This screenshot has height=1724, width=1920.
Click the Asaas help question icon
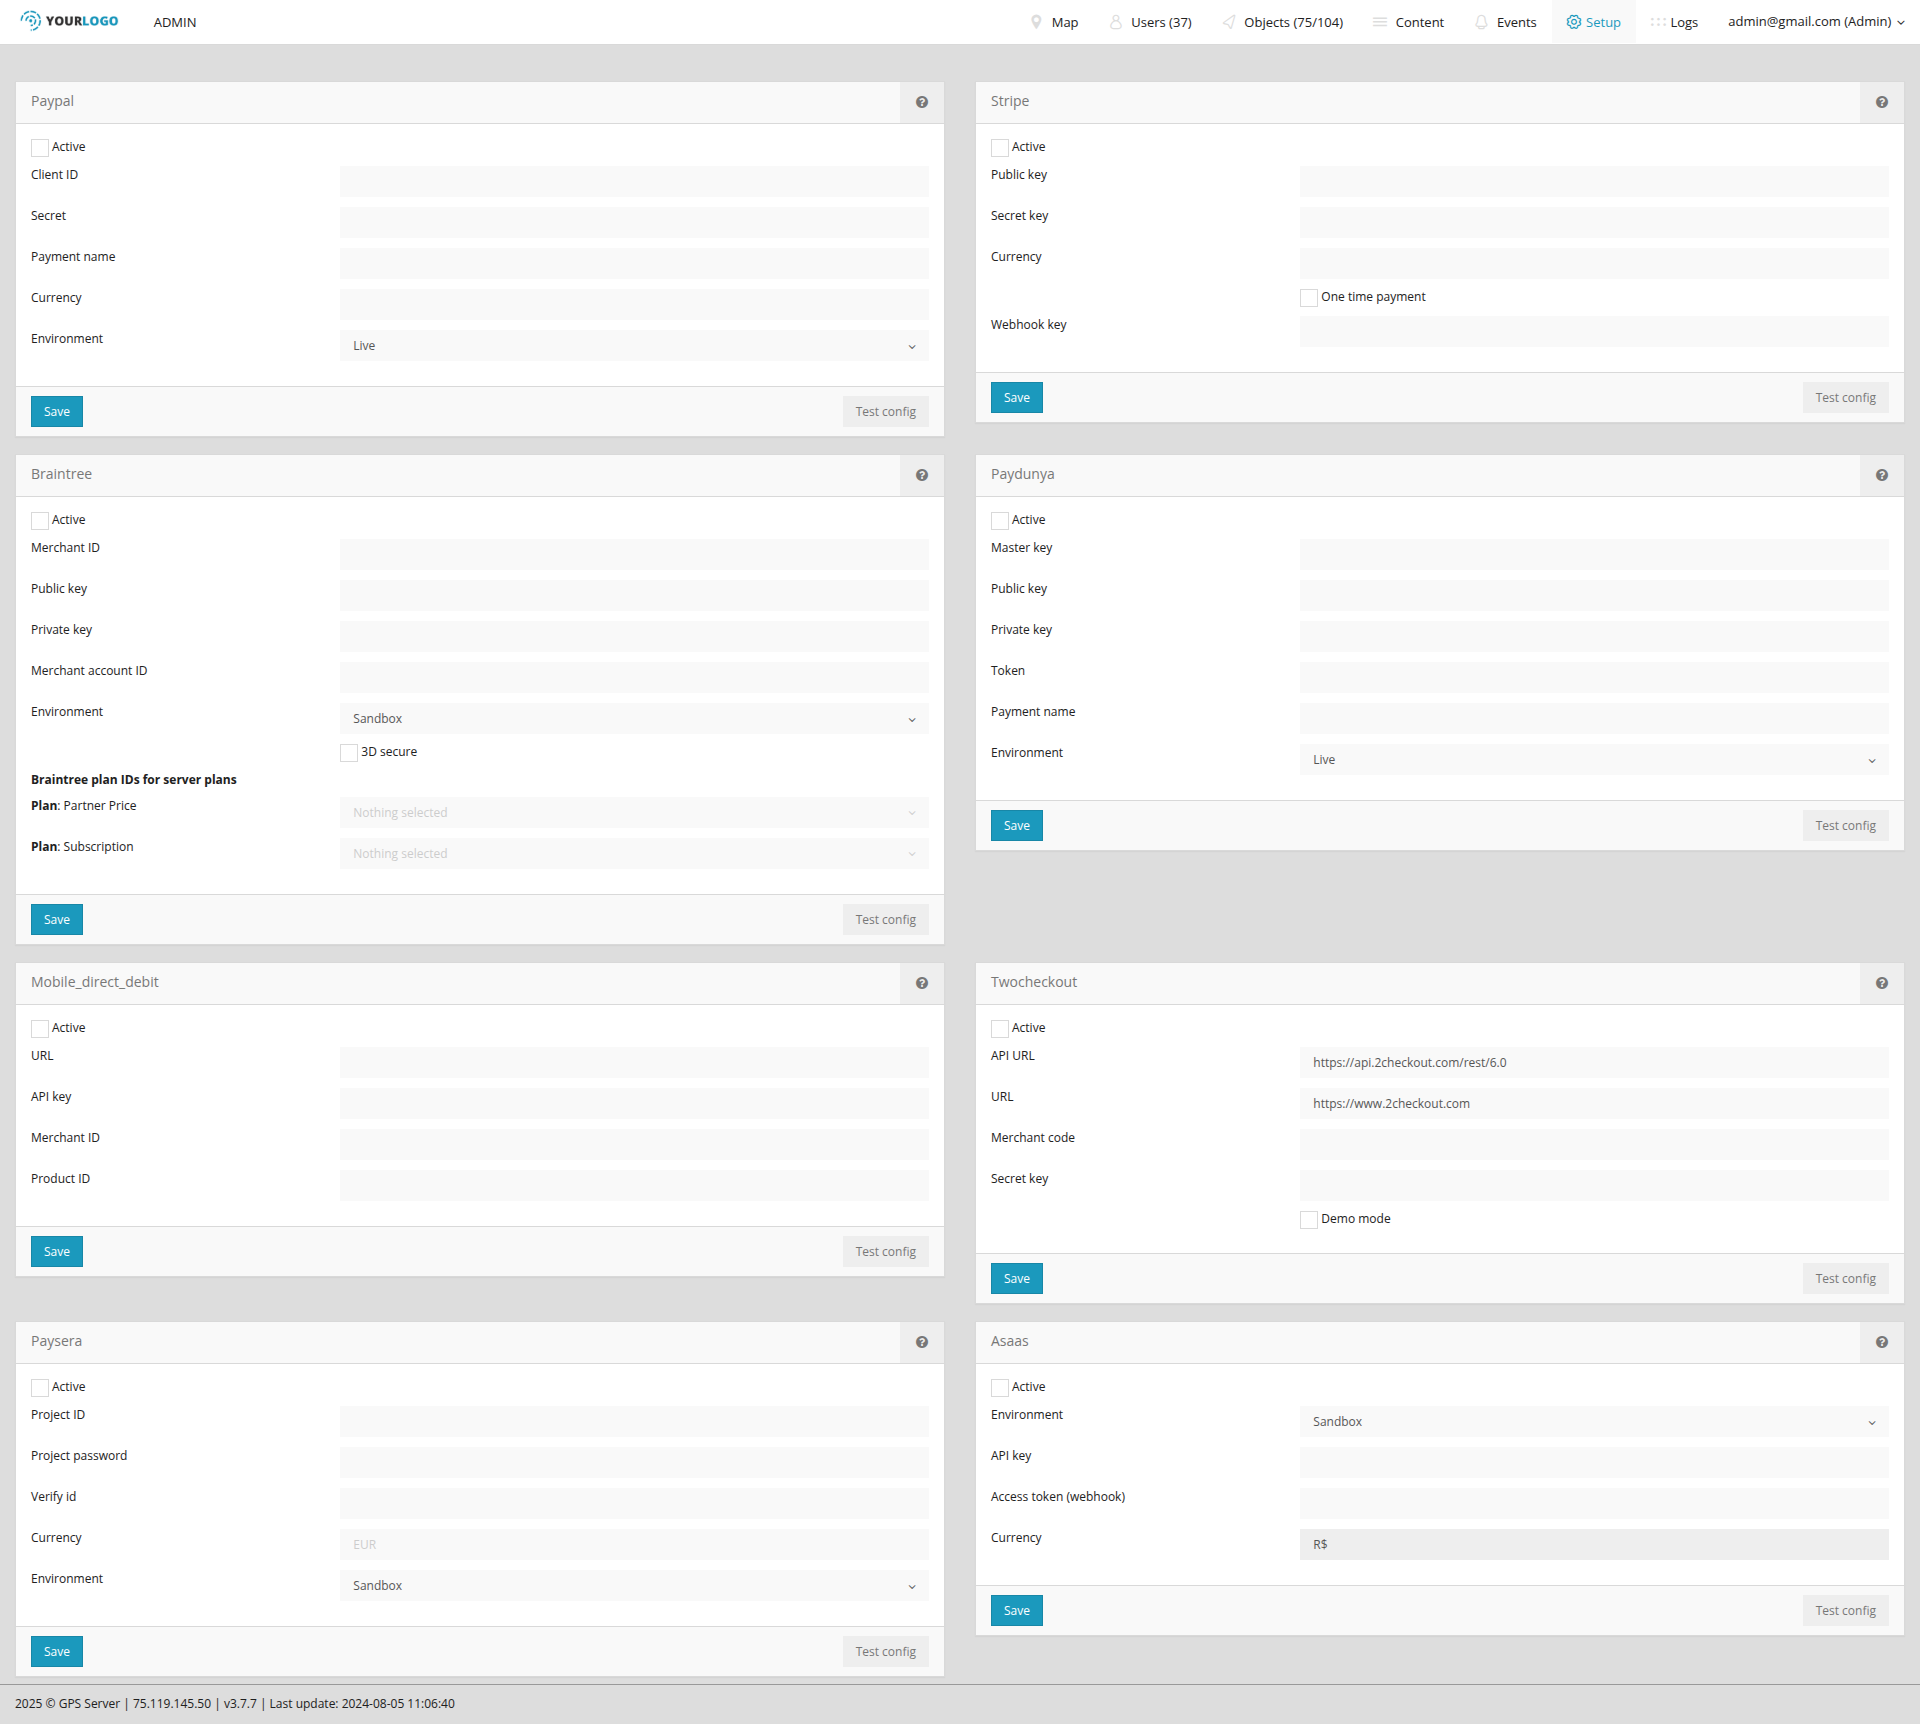[x=1882, y=1342]
